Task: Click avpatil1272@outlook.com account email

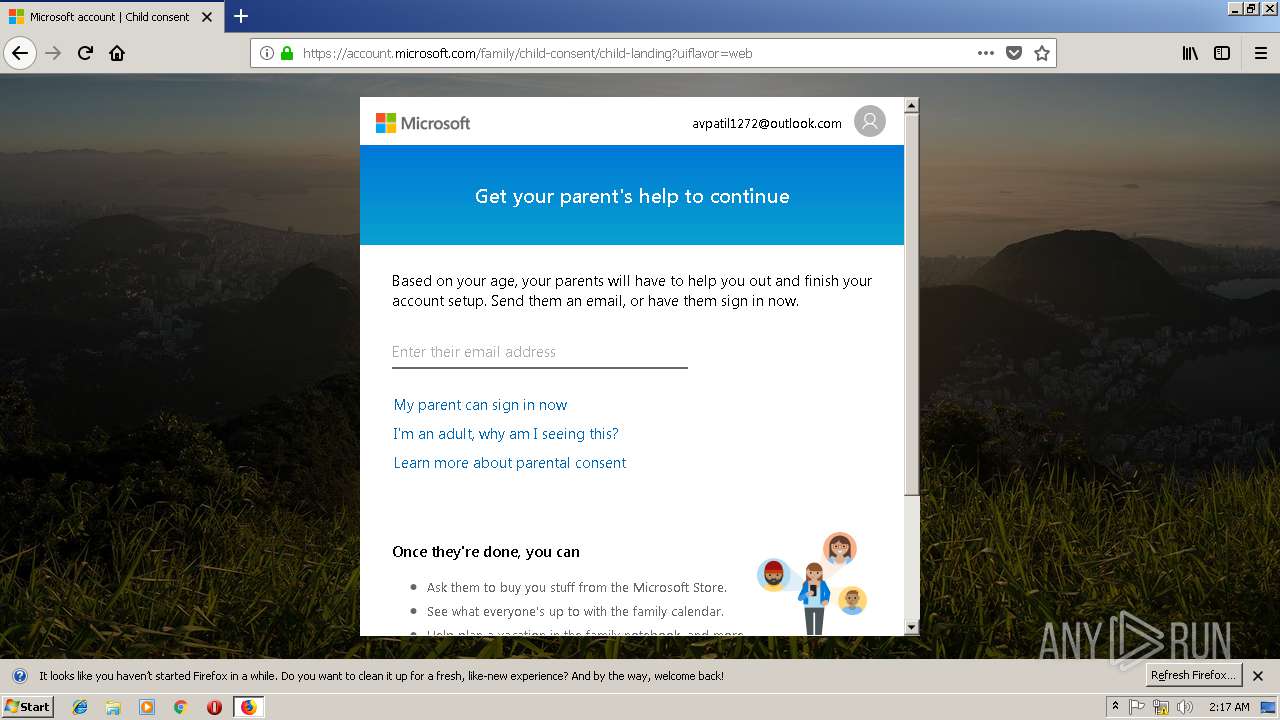Action: coord(767,123)
